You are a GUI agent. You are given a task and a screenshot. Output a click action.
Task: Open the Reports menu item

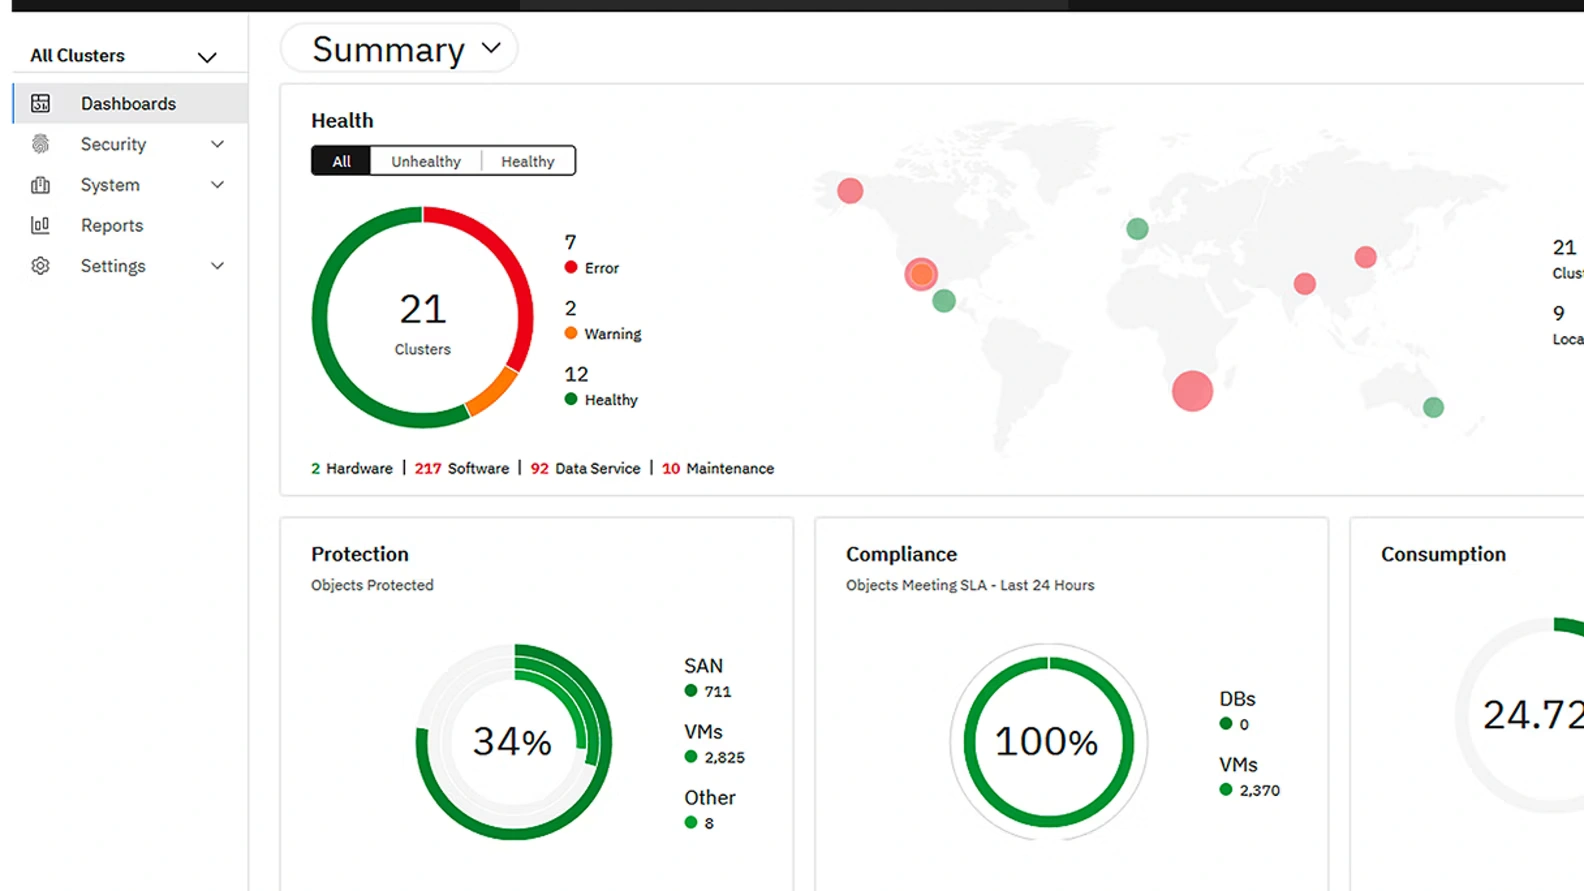click(112, 225)
